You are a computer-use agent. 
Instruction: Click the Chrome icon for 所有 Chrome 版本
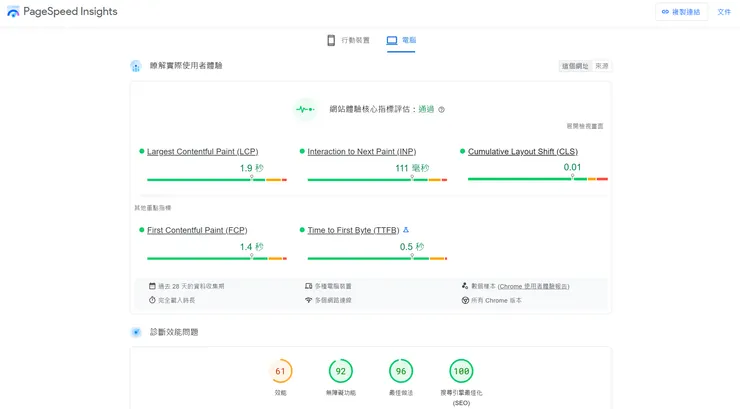465,300
